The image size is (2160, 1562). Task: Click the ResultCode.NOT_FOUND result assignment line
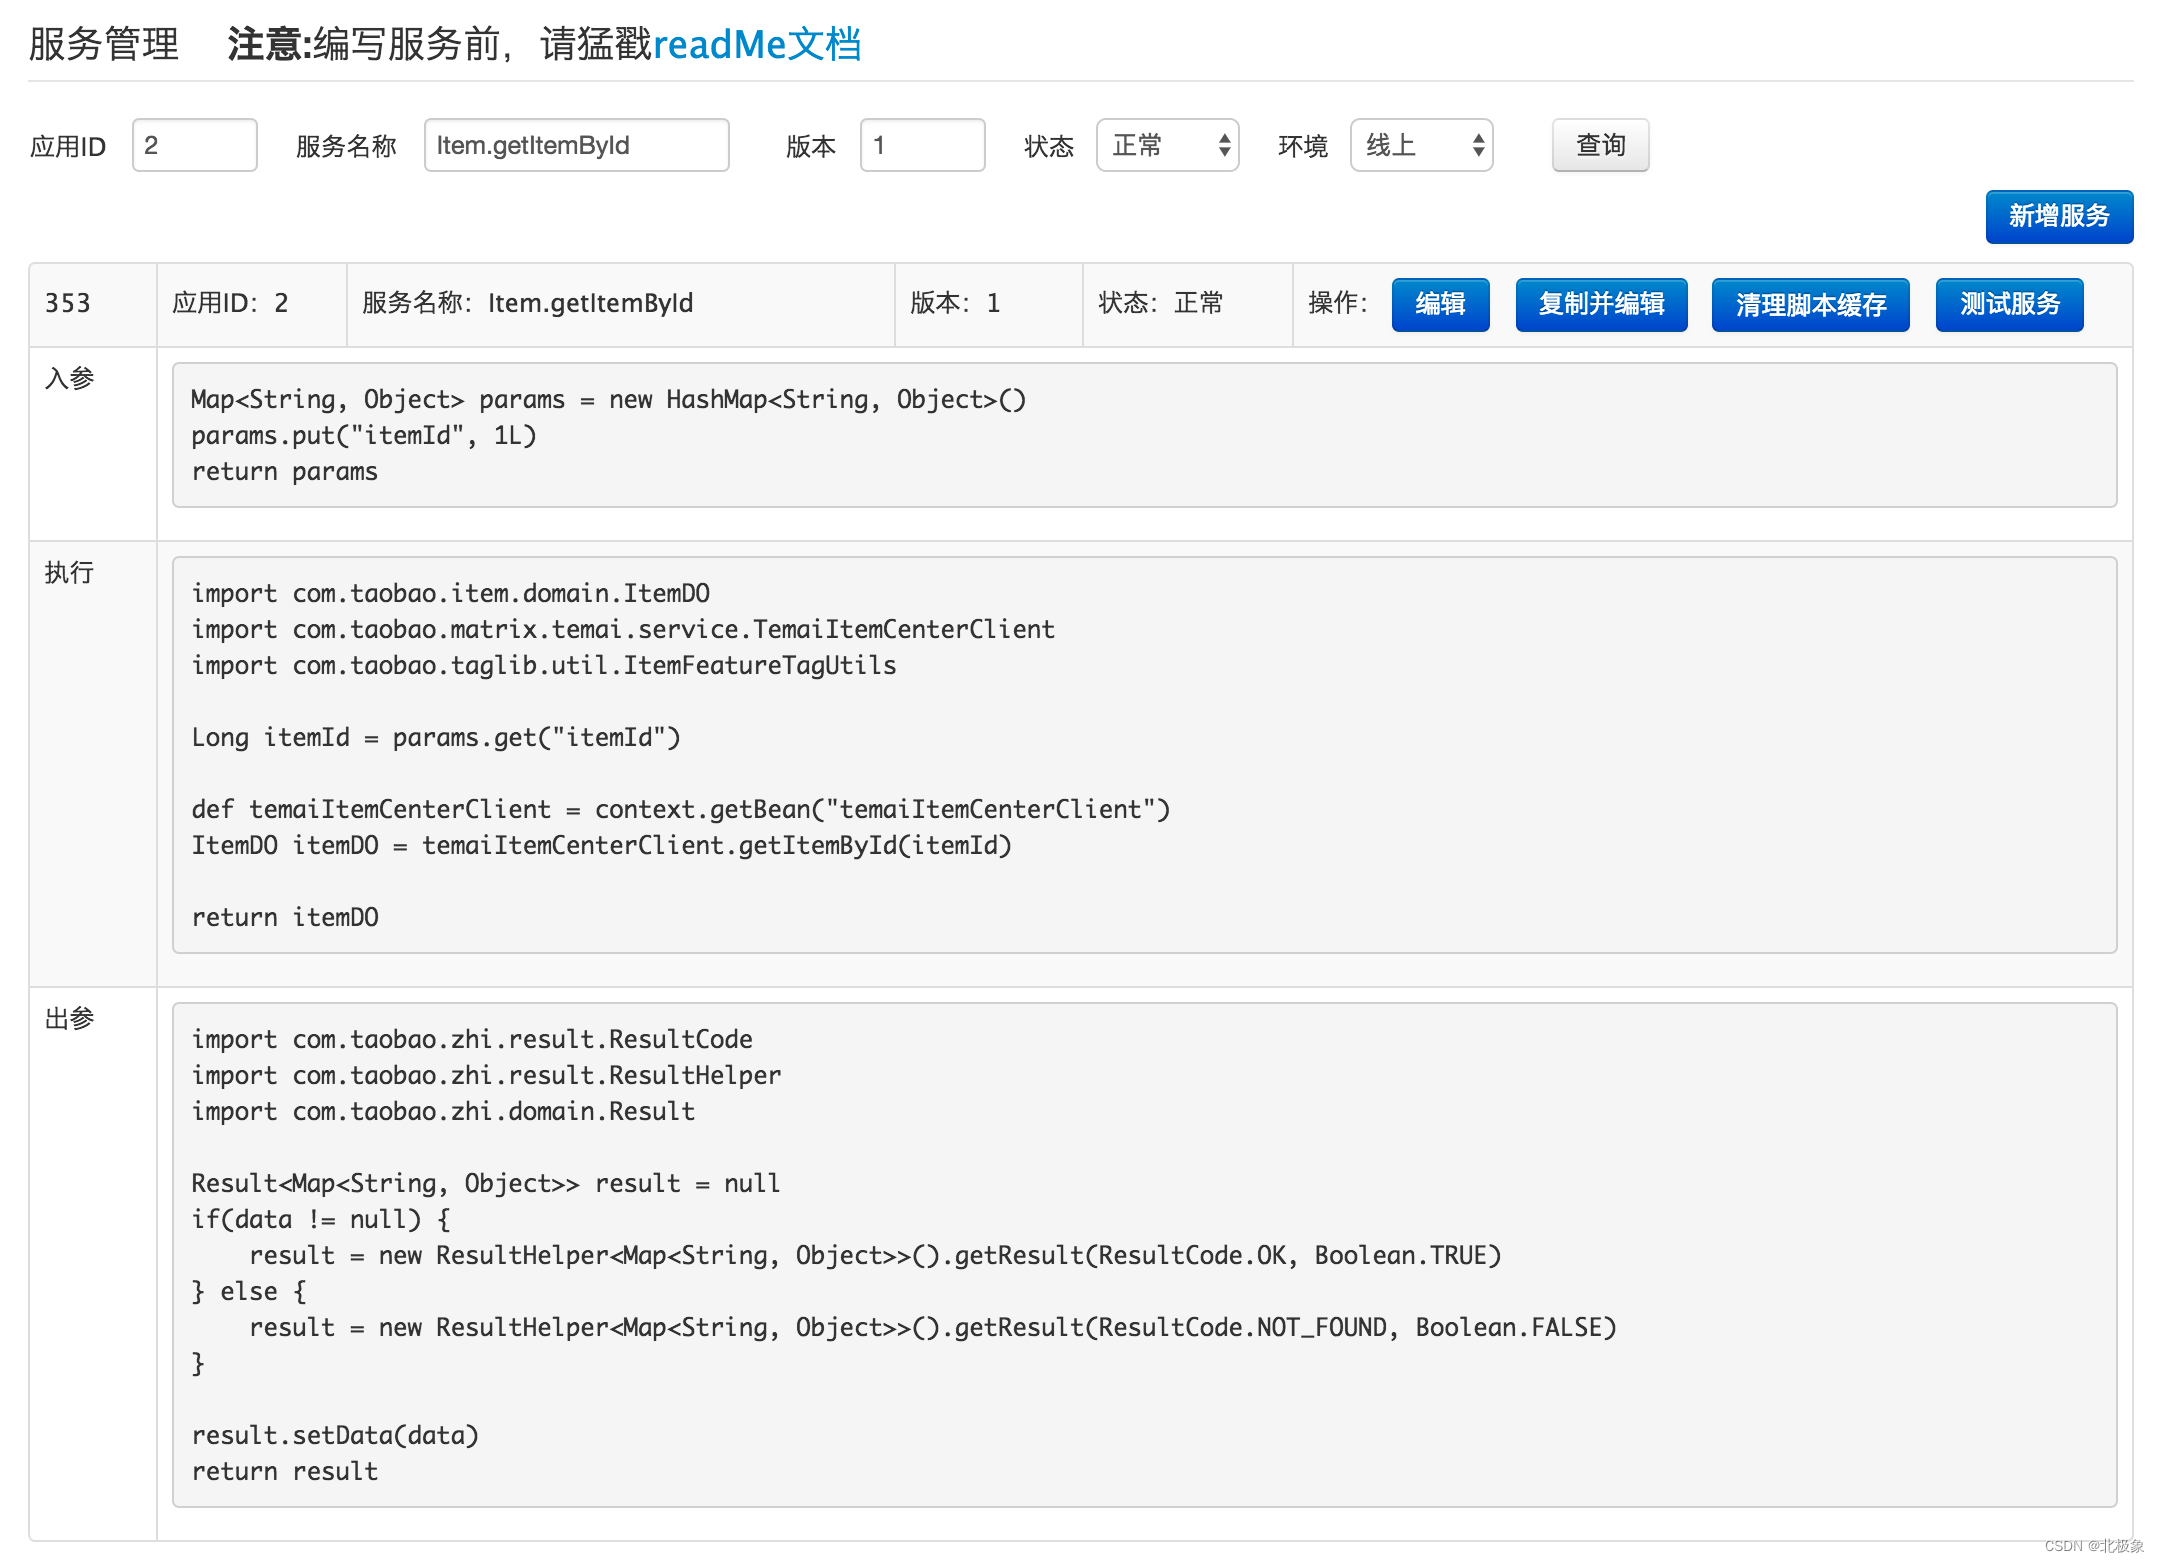pyautogui.click(x=933, y=1328)
